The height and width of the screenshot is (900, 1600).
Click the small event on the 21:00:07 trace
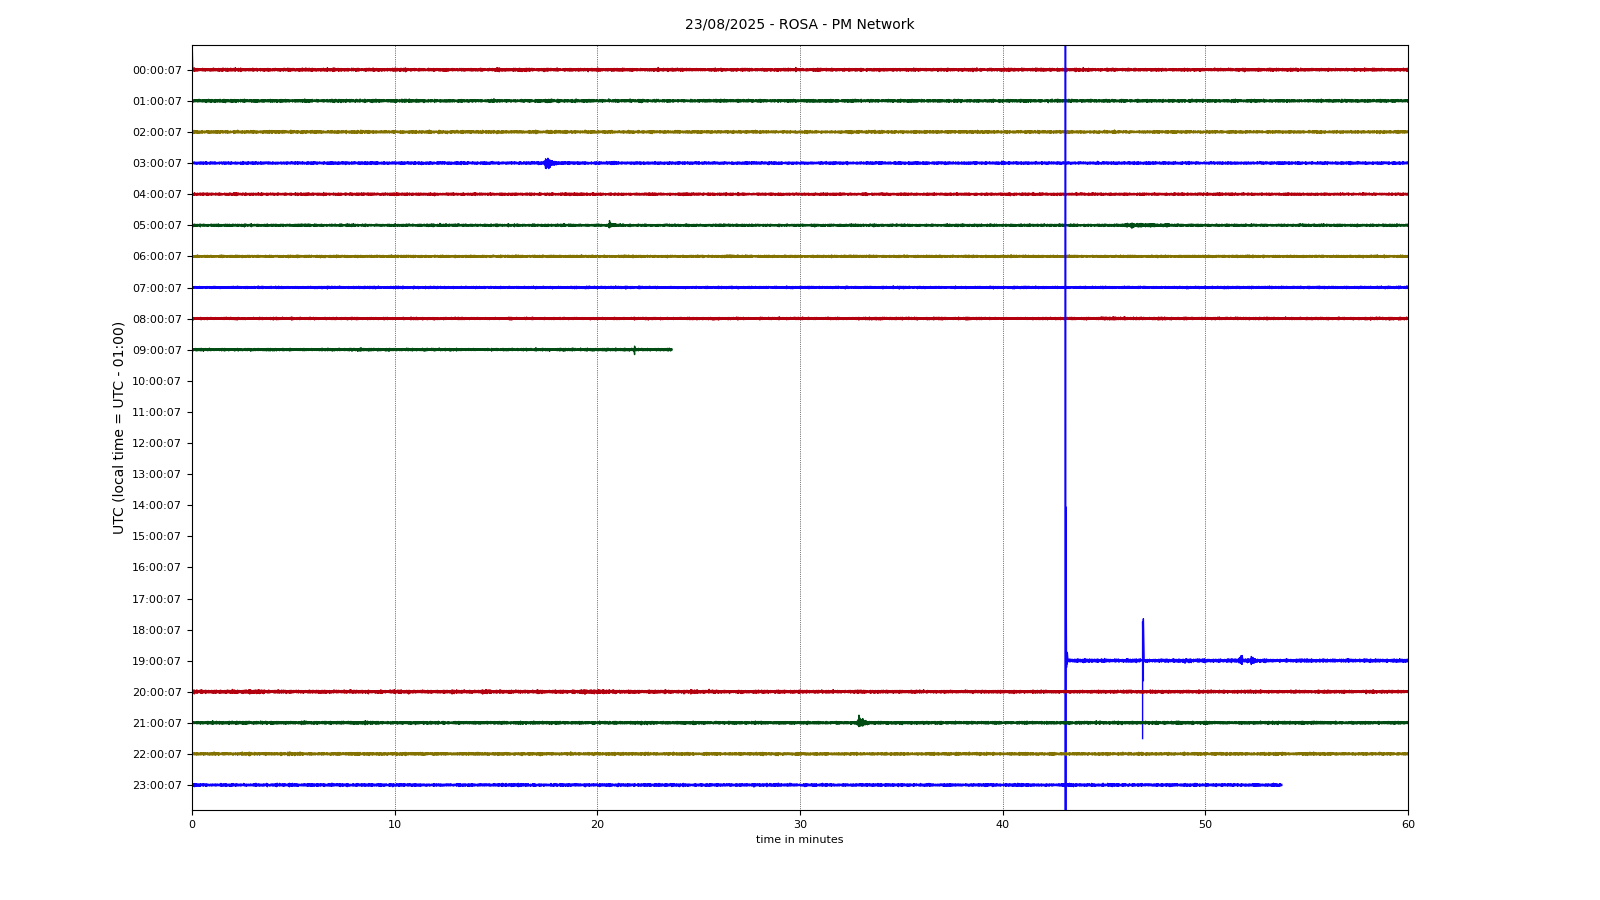pos(860,721)
